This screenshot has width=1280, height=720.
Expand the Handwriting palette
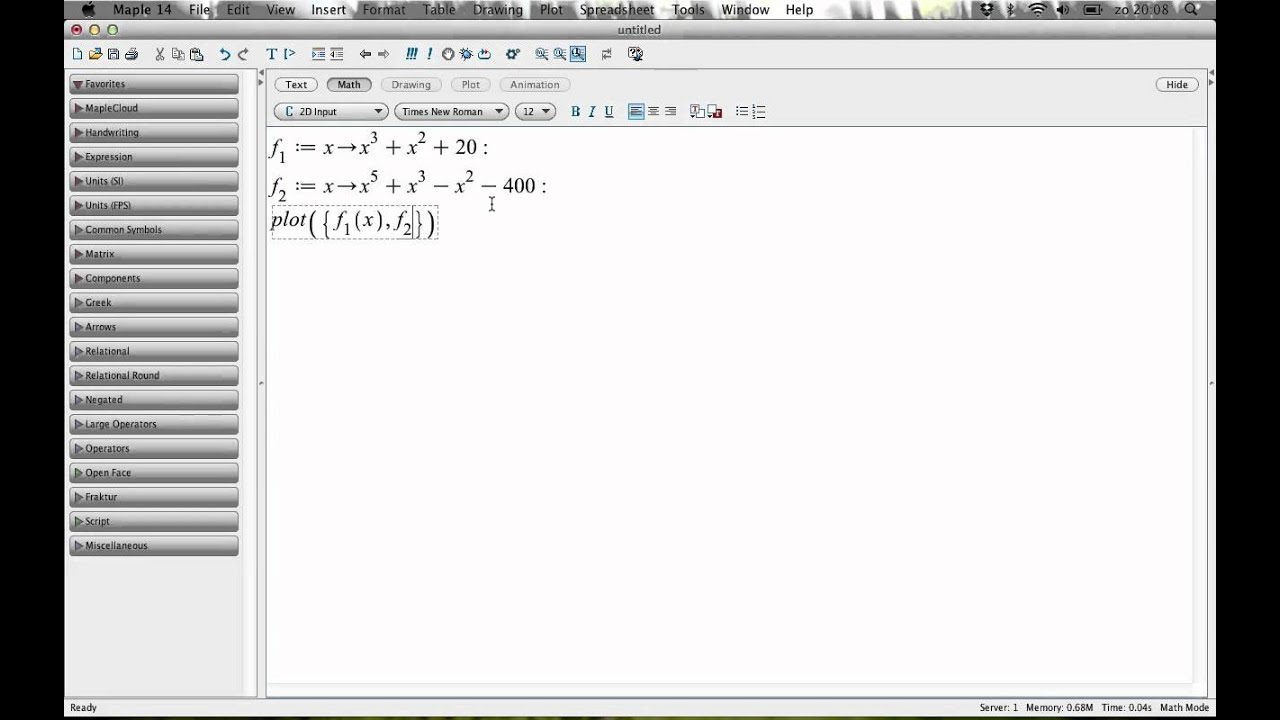tap(154, 133)
